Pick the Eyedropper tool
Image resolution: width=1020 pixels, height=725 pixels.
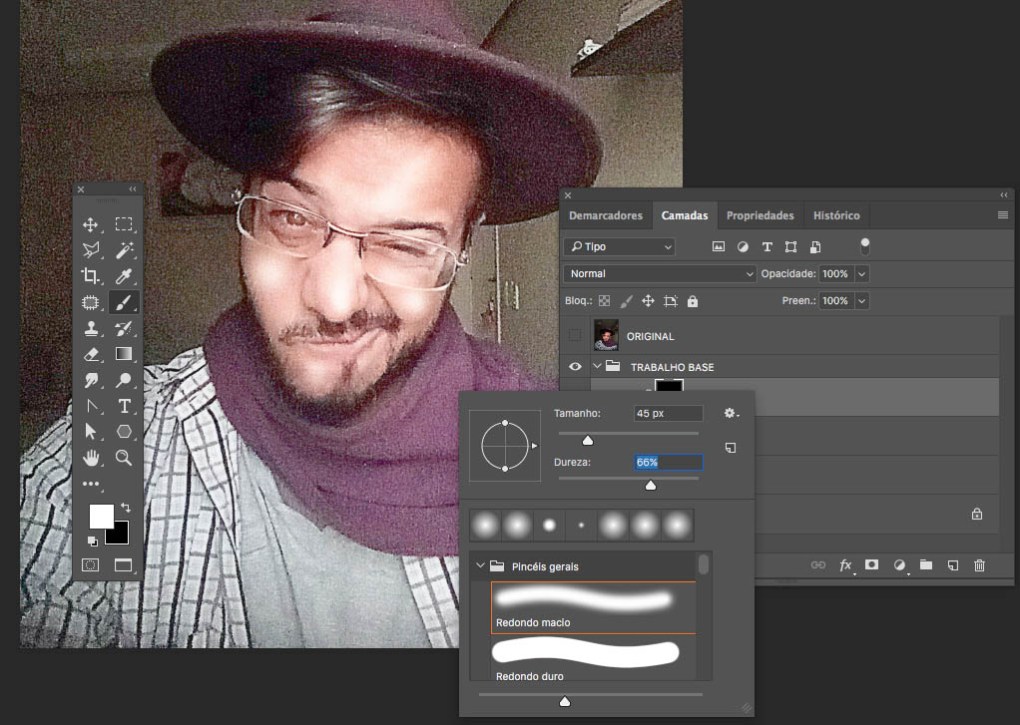(x=124, y=276)
